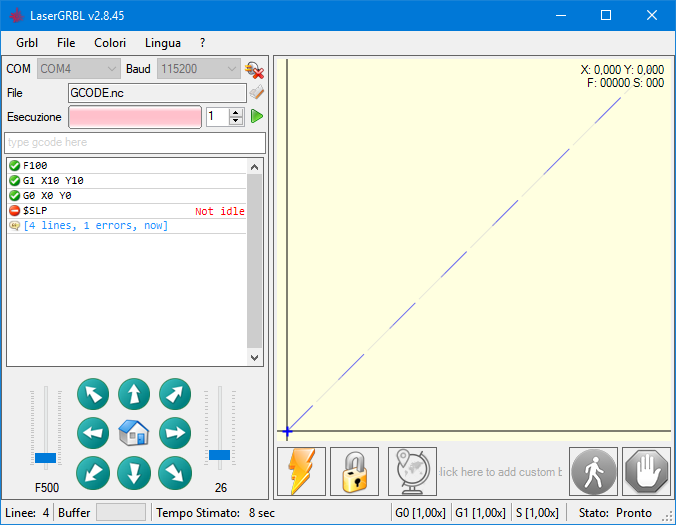The width and height of the screenshot is (676, 525).
Task: Jog left with the west arrow button
Action: coord(93,433)
